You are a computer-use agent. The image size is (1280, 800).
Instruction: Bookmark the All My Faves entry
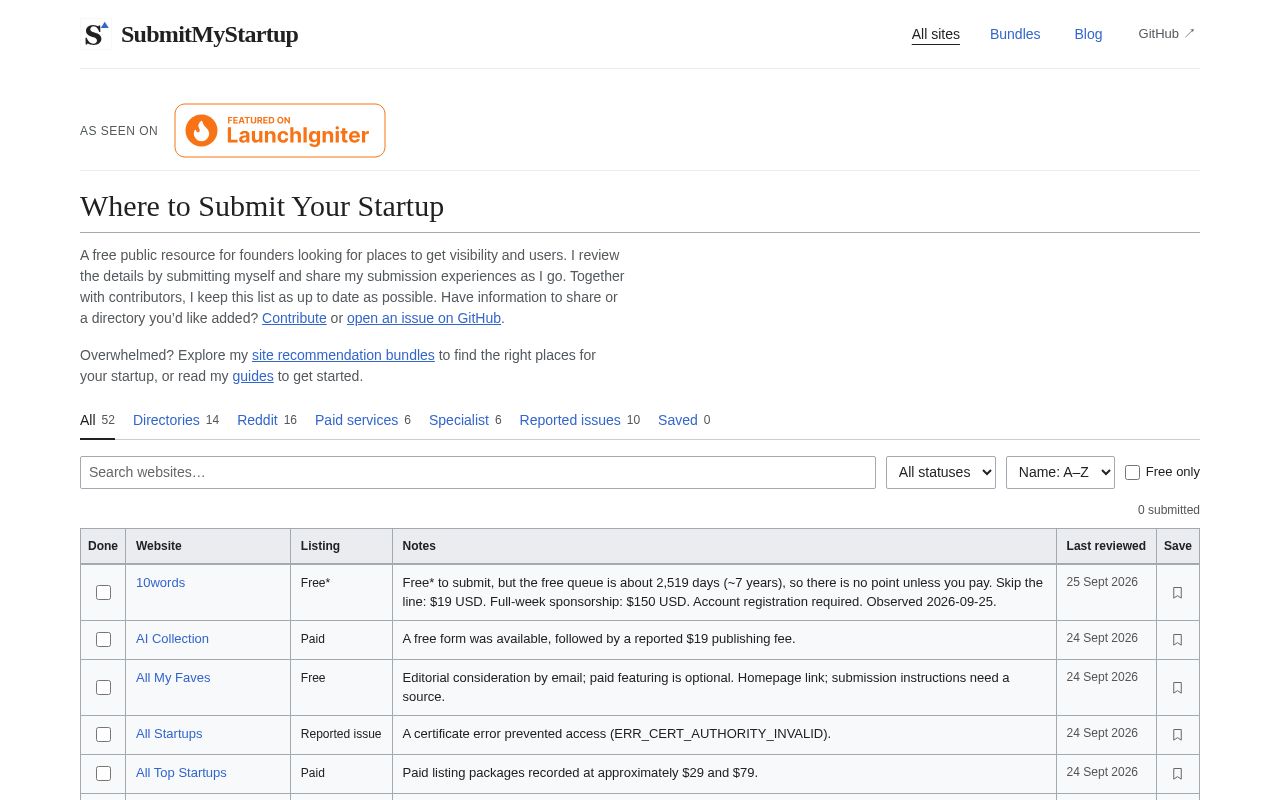[1177, 688]
